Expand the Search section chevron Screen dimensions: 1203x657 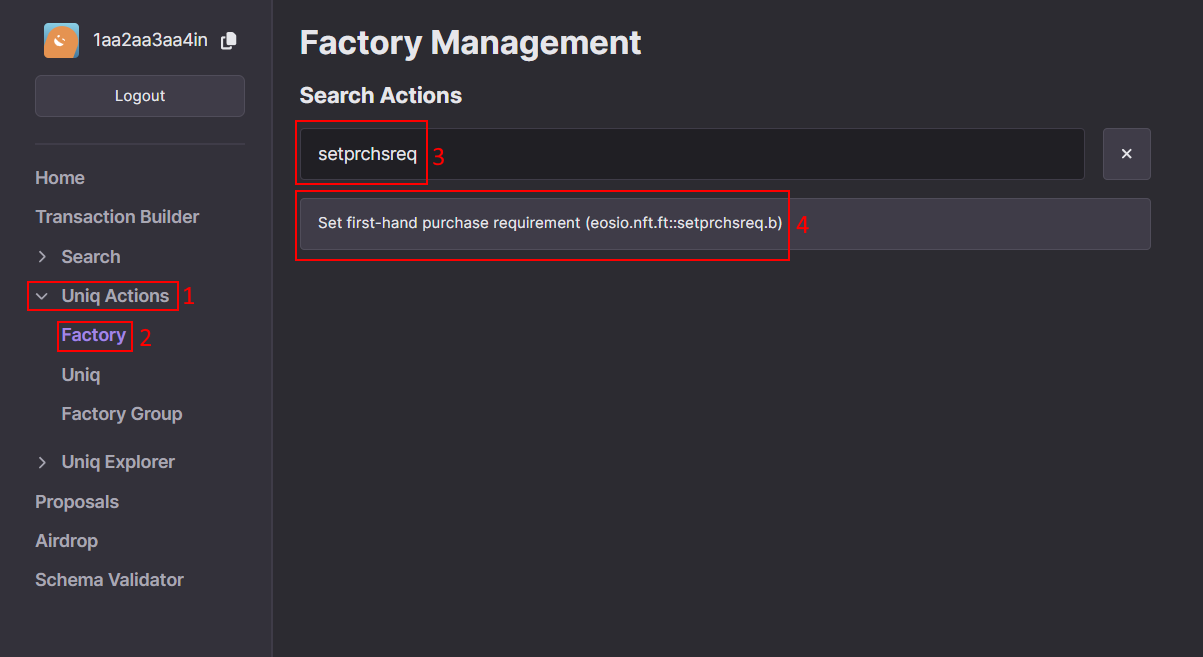click(x=42, y=257)
